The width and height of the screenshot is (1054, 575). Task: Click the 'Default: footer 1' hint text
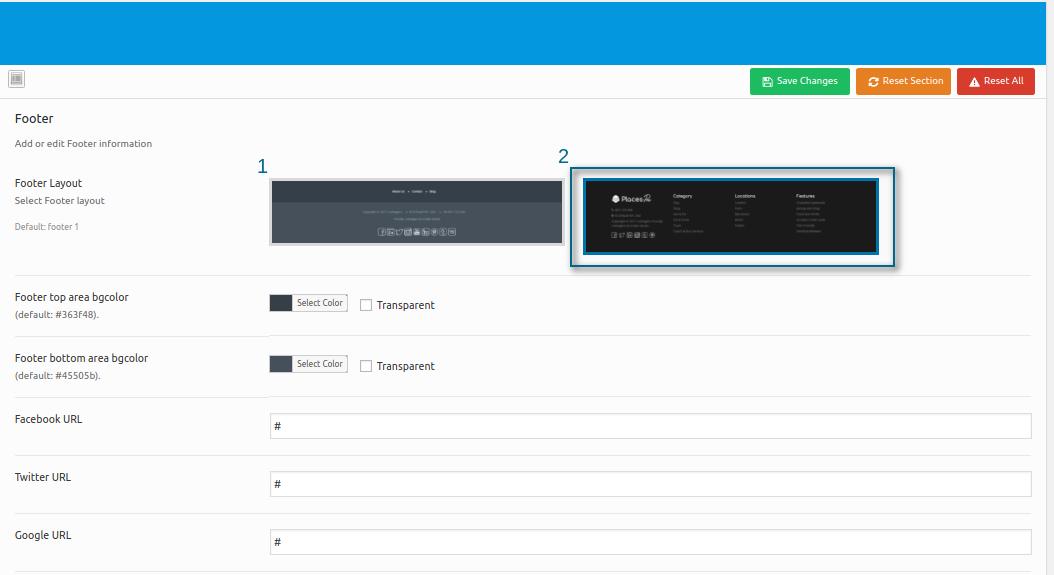click(47, 227)
